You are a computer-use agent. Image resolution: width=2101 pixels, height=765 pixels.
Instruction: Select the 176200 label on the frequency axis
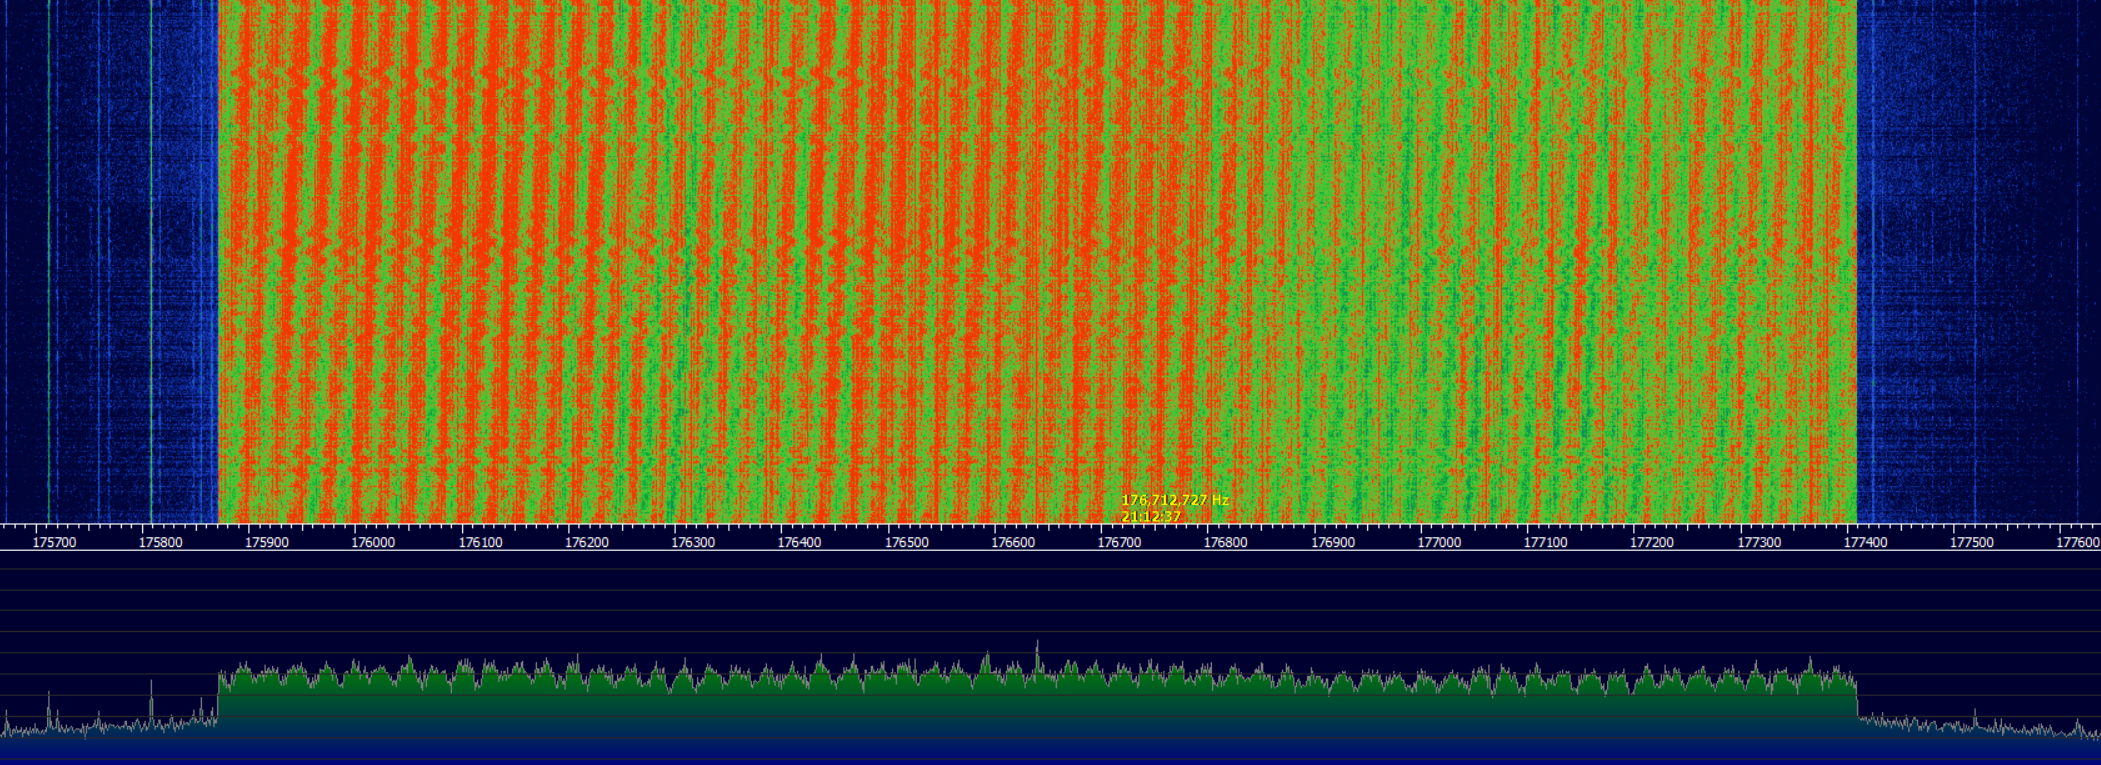(587, 542)
